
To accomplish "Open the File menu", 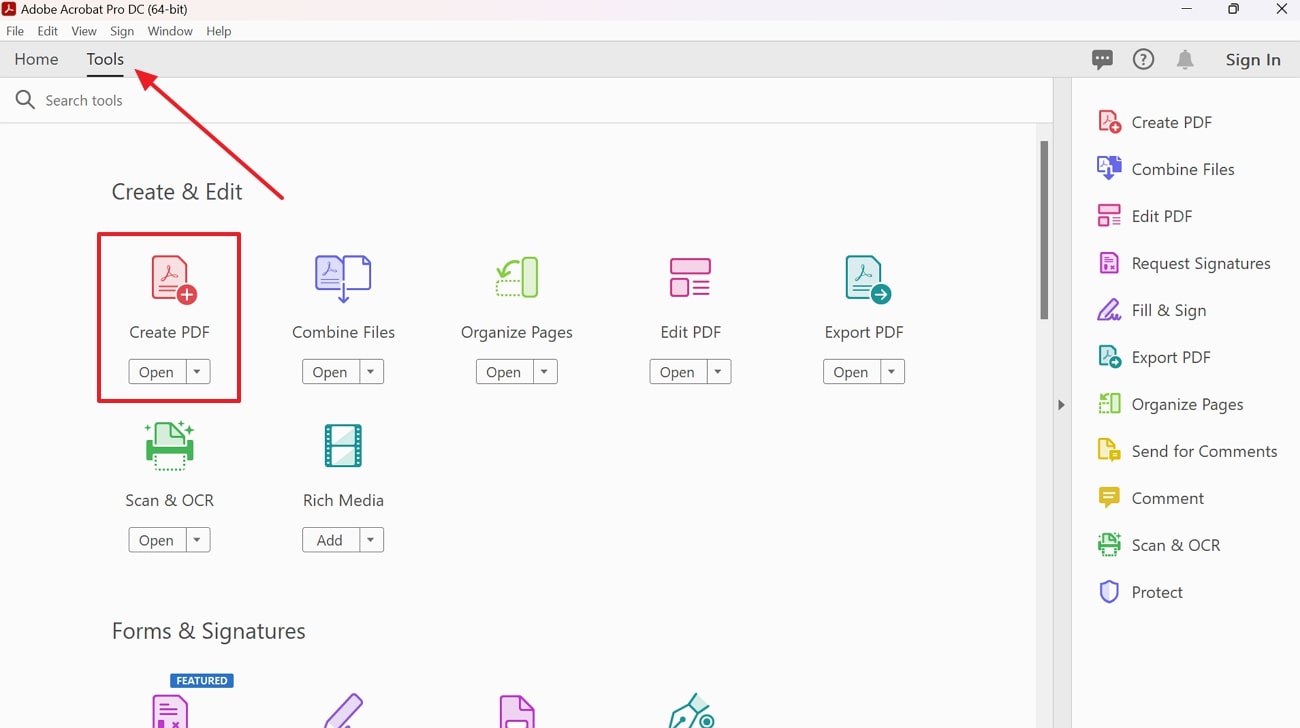I will [x=15, y=31].
